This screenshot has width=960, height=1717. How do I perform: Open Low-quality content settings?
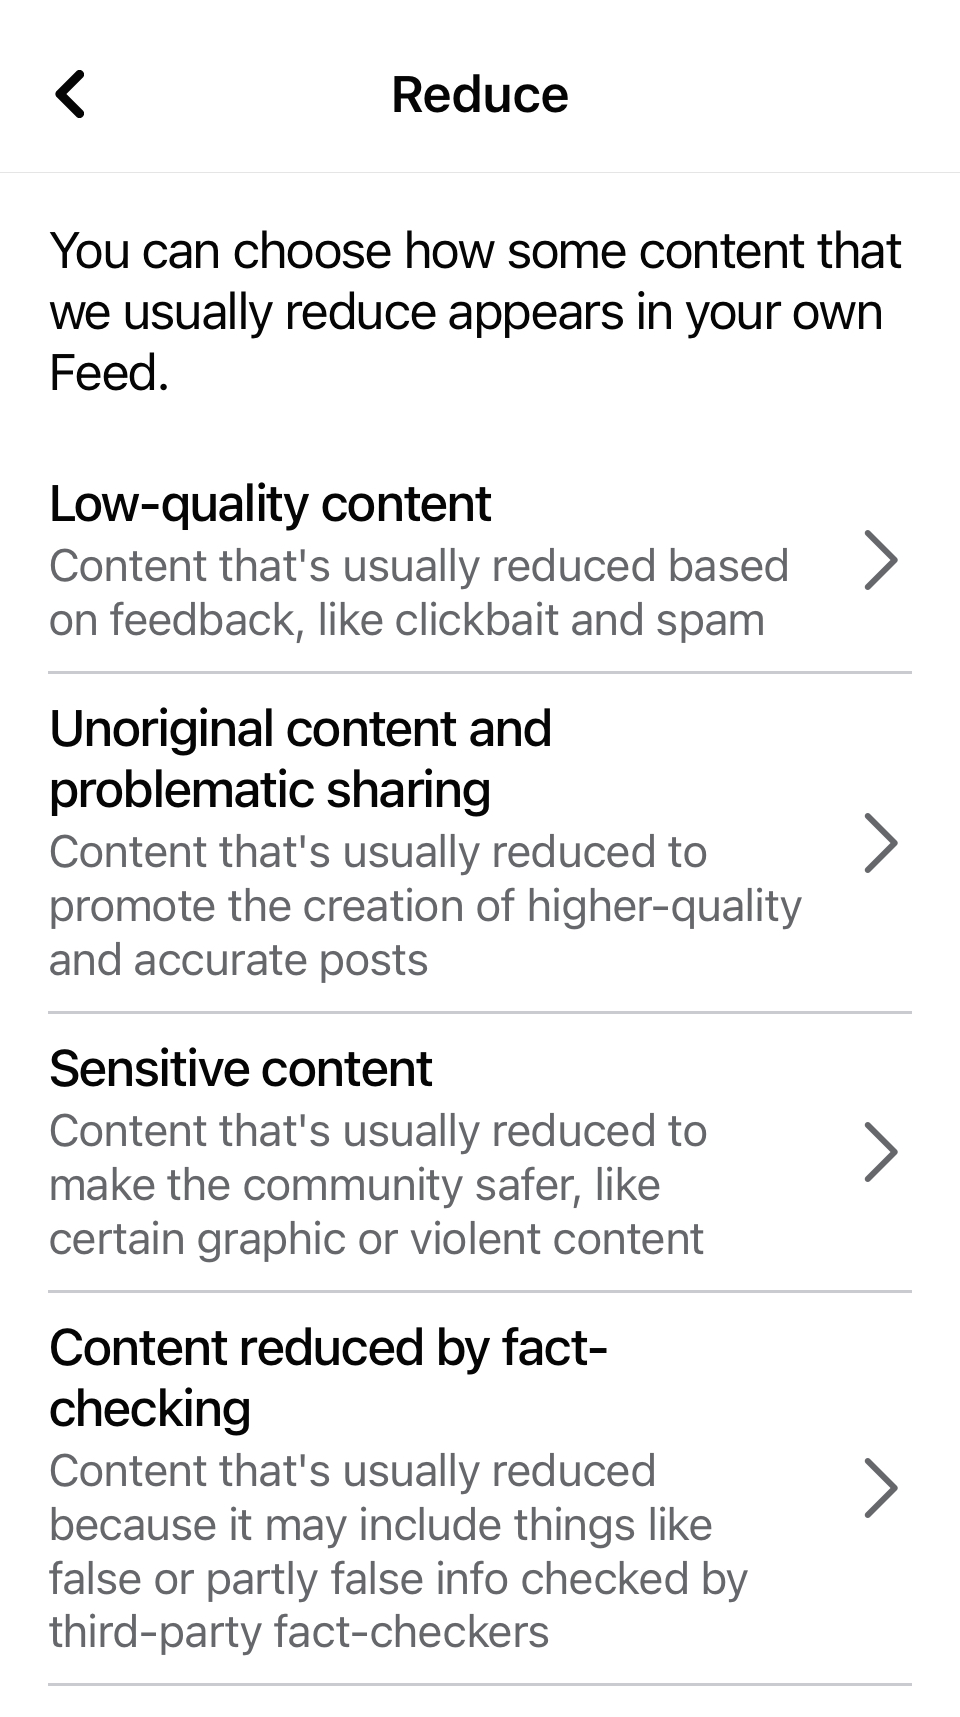point(270,504)
